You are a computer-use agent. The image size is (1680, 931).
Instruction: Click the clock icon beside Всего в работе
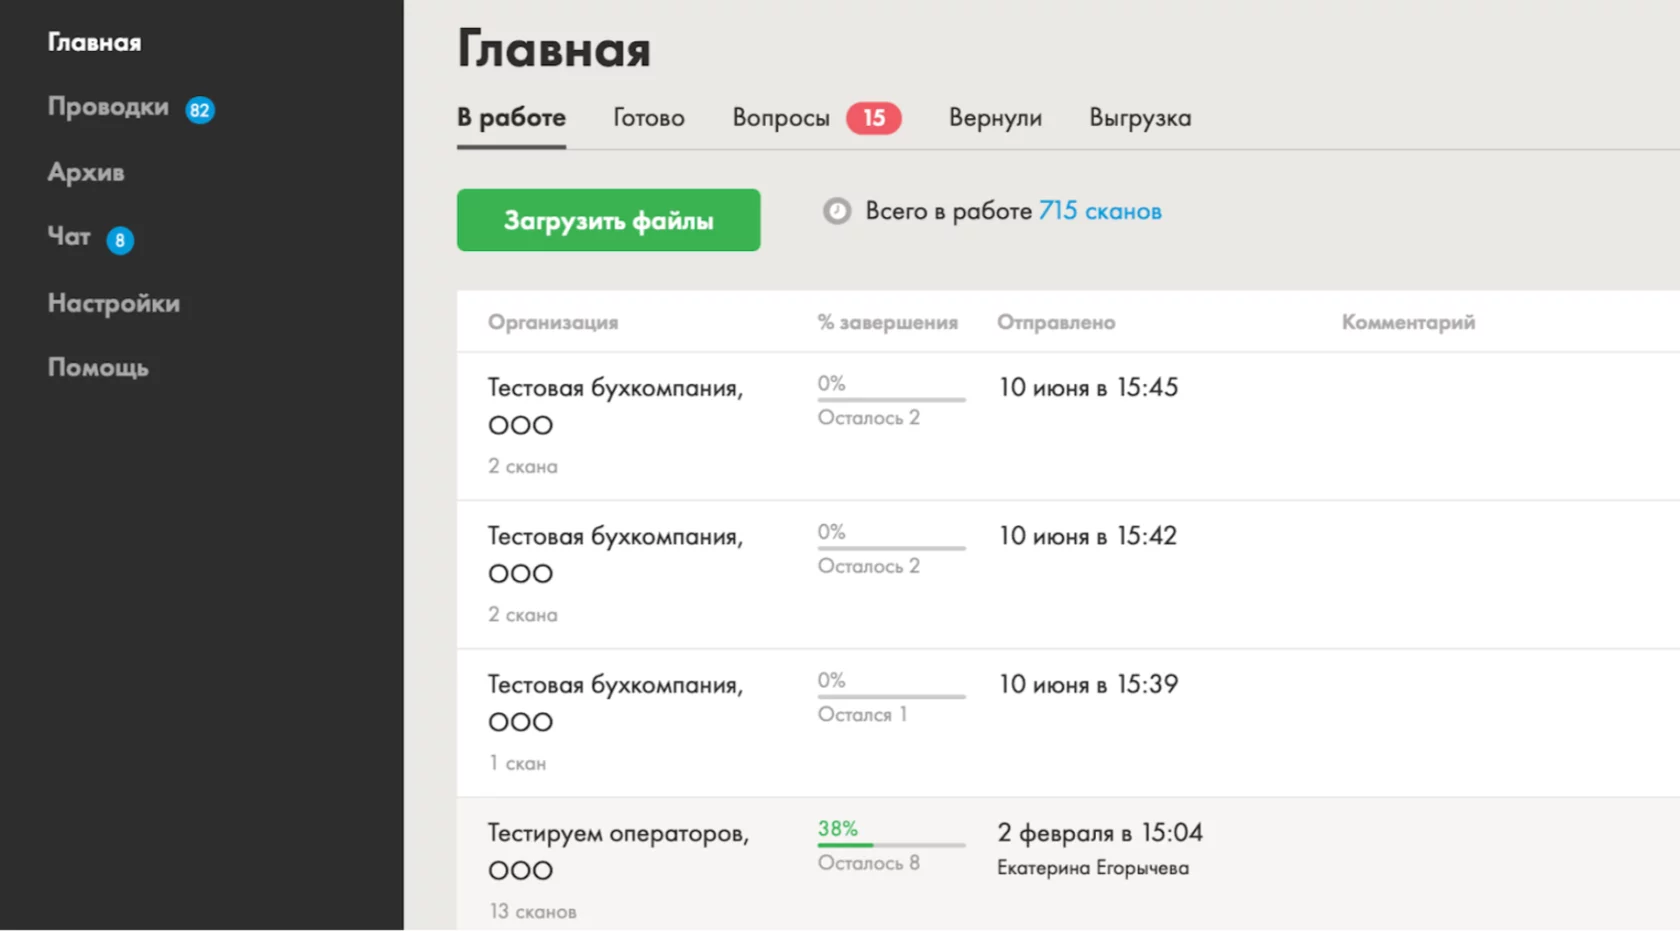click(837, 211)
